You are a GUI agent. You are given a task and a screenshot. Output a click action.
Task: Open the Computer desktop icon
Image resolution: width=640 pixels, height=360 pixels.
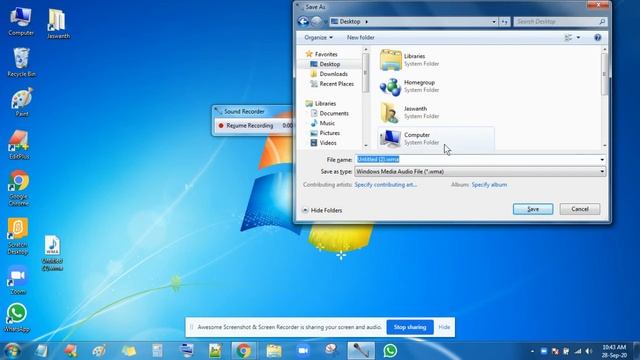20,22
